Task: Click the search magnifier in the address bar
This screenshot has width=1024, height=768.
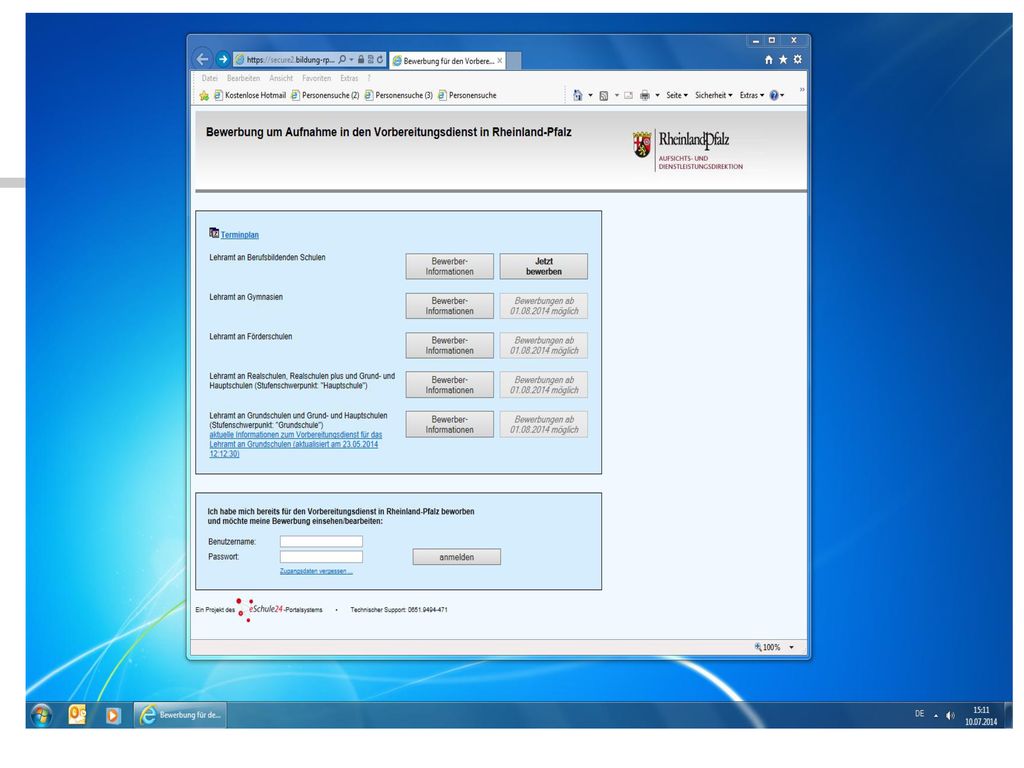Action: [342, 59]
